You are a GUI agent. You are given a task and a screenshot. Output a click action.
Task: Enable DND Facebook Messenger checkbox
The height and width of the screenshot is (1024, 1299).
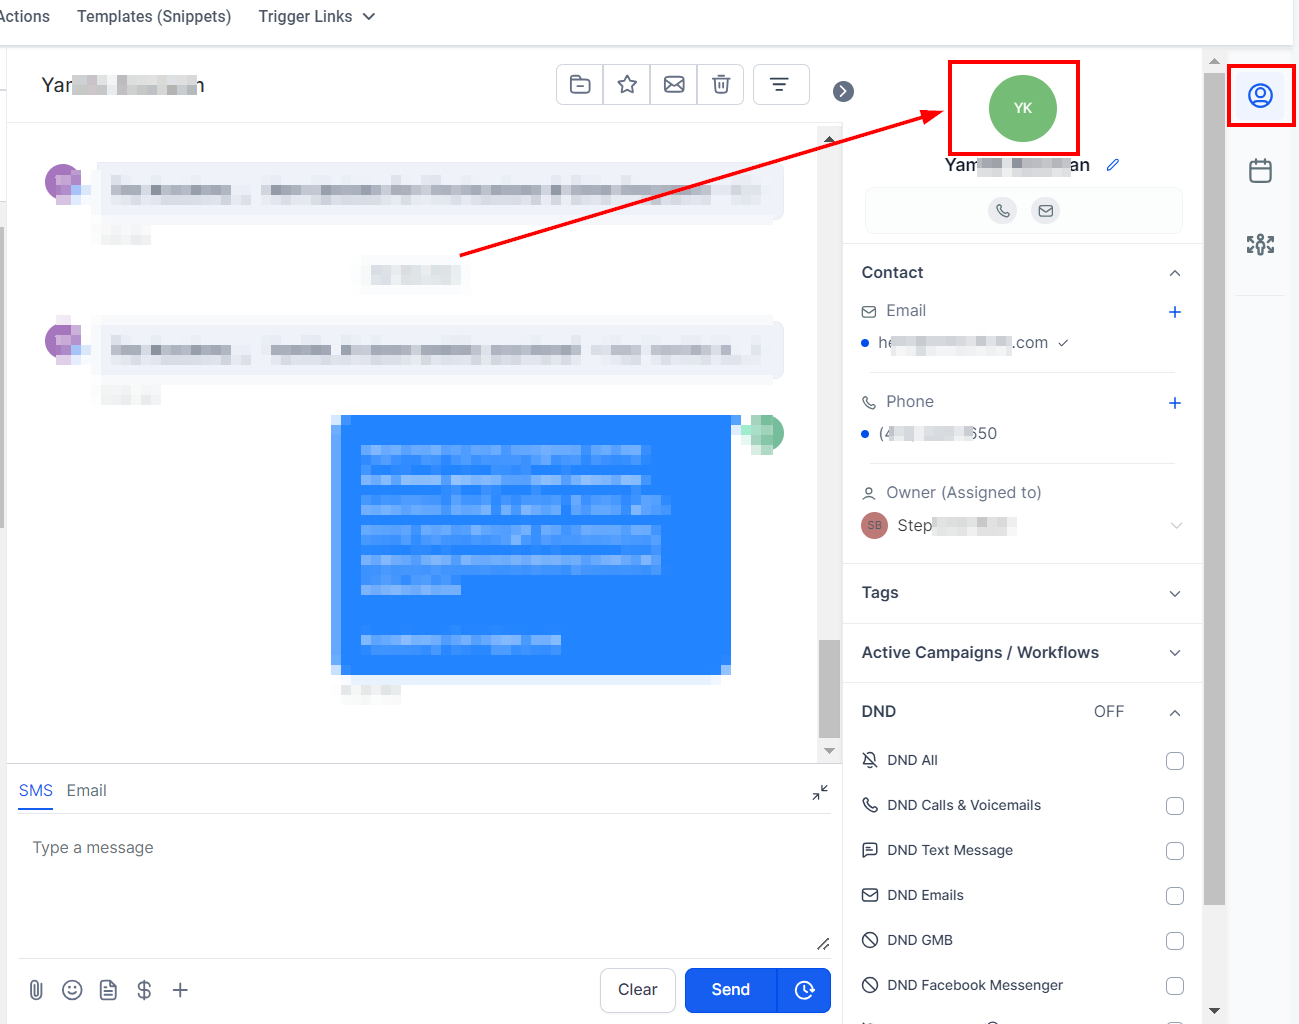tap(1175, 986)
